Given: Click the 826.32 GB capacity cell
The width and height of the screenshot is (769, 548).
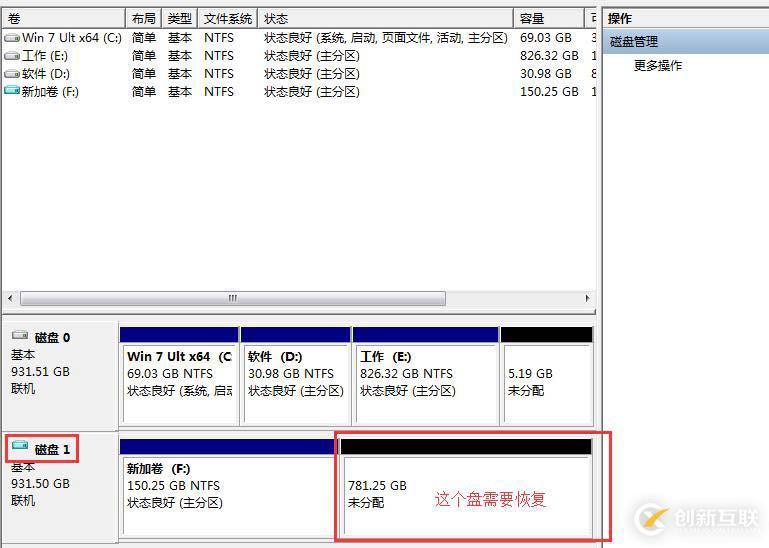Looking at the screenshot, I should click(x=549, y=56).
